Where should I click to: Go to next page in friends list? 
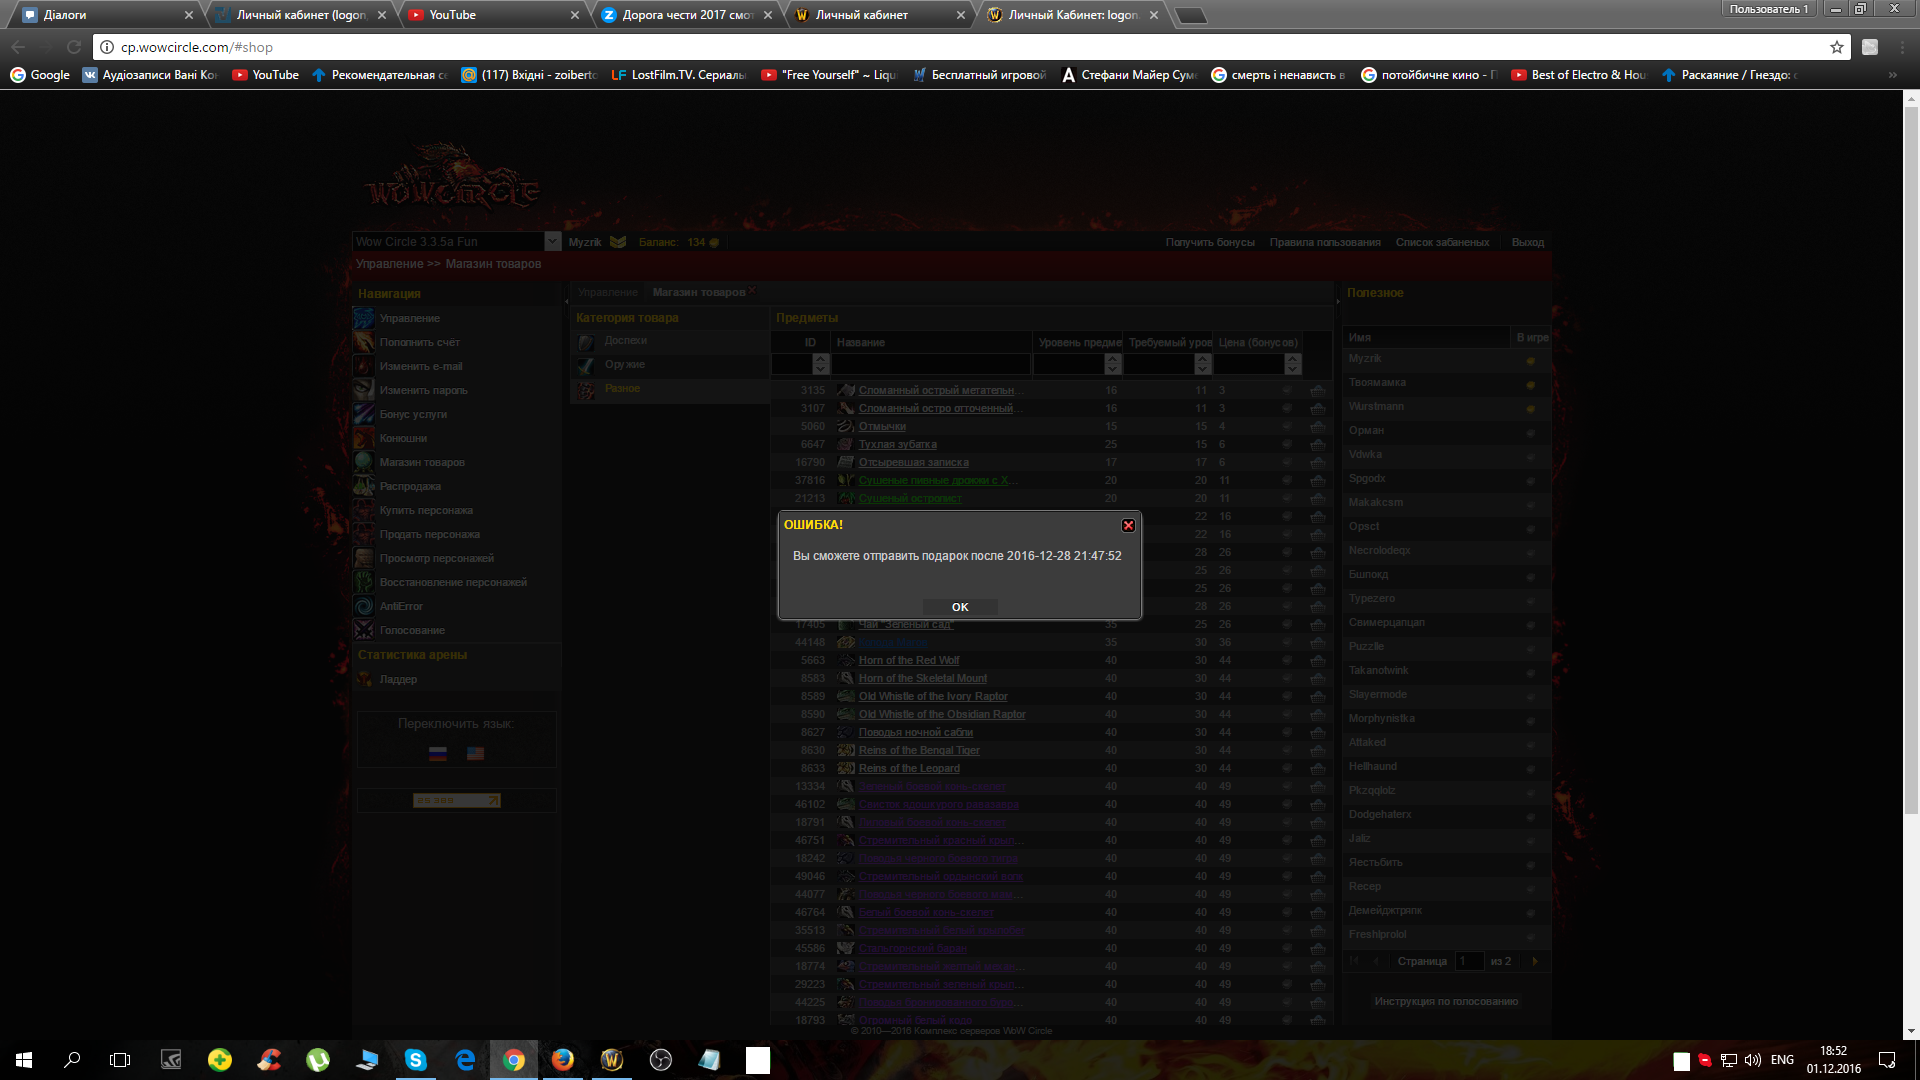coord(1534,961)
